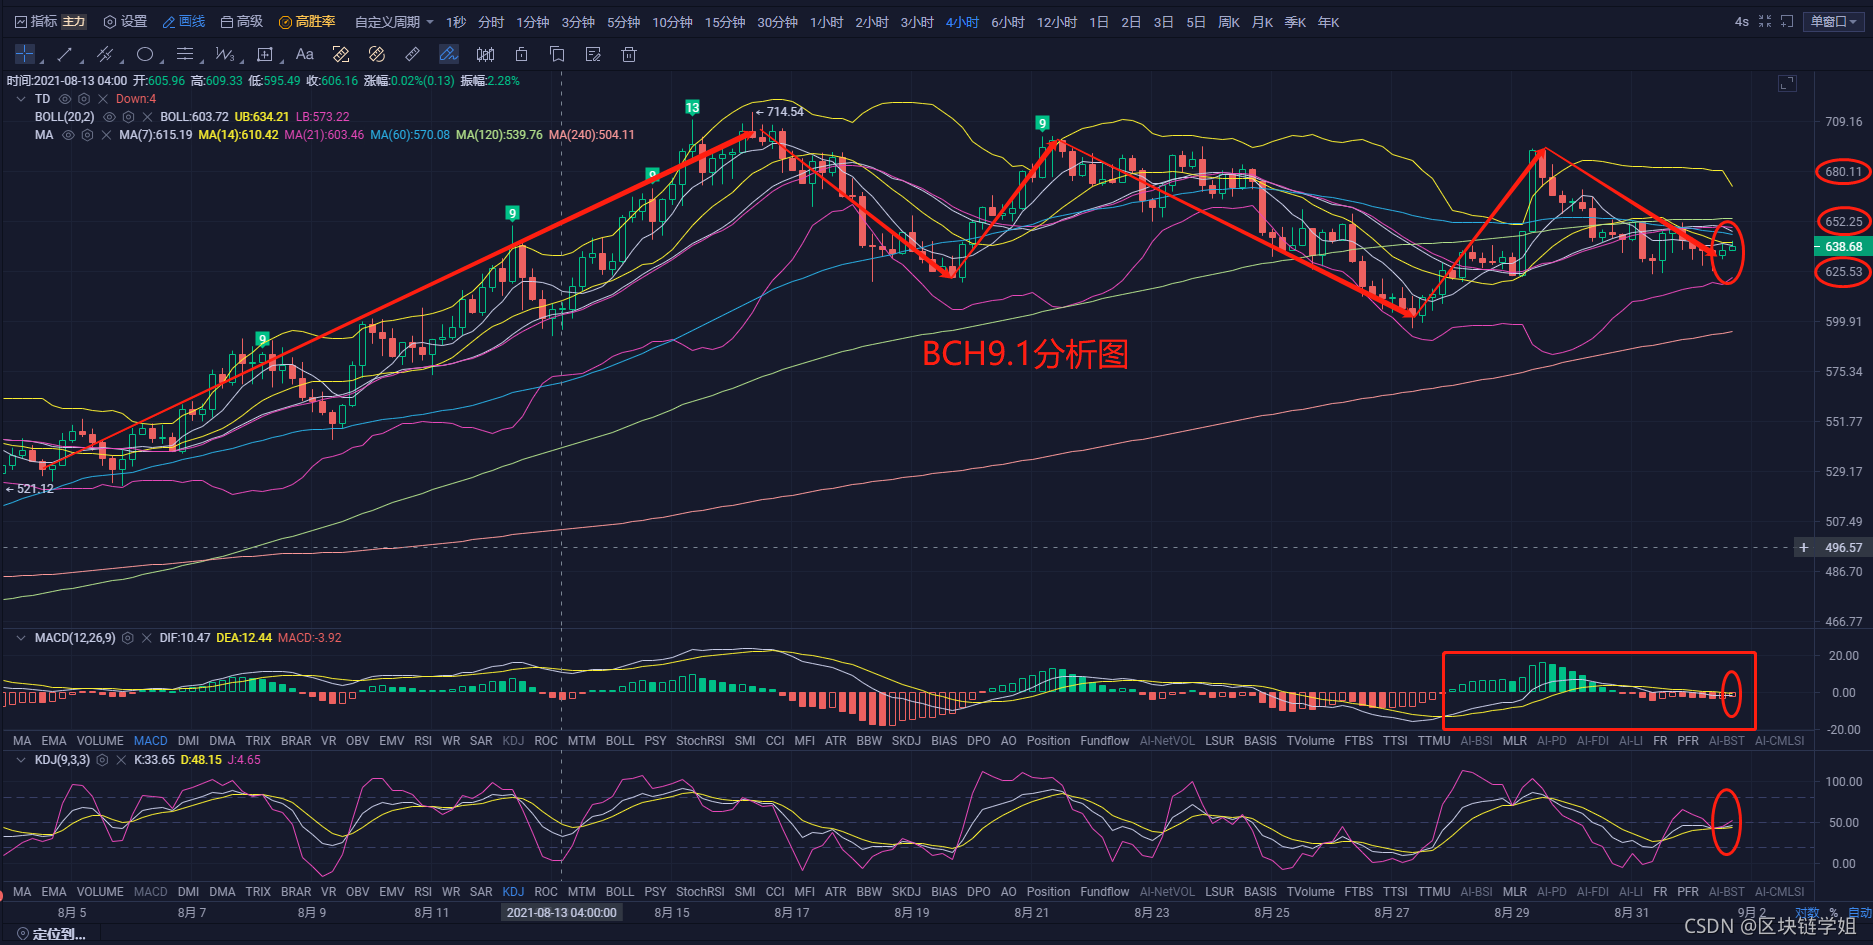This screenshot has height=945, width=1873.
Task: Switch to 1日 timeframe
Action: point(1099,22)
